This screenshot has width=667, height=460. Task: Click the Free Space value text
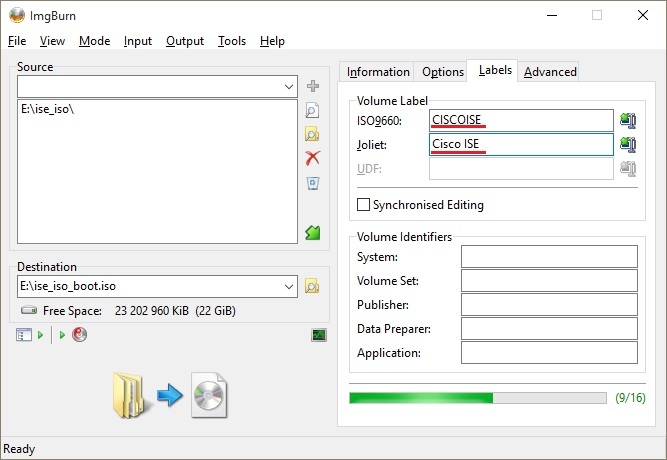(x=175, y=311)
